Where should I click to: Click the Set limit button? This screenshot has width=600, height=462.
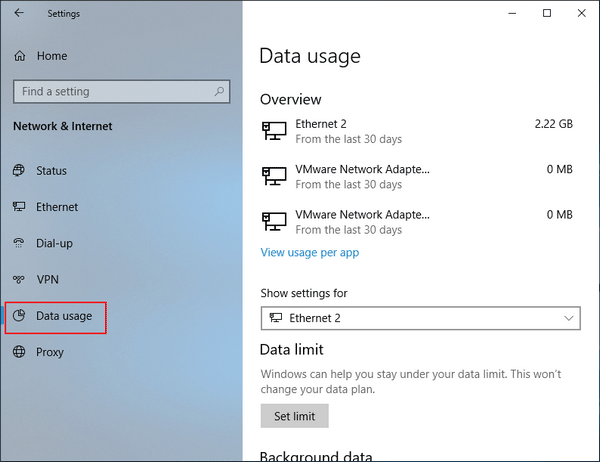coord(295,416)
